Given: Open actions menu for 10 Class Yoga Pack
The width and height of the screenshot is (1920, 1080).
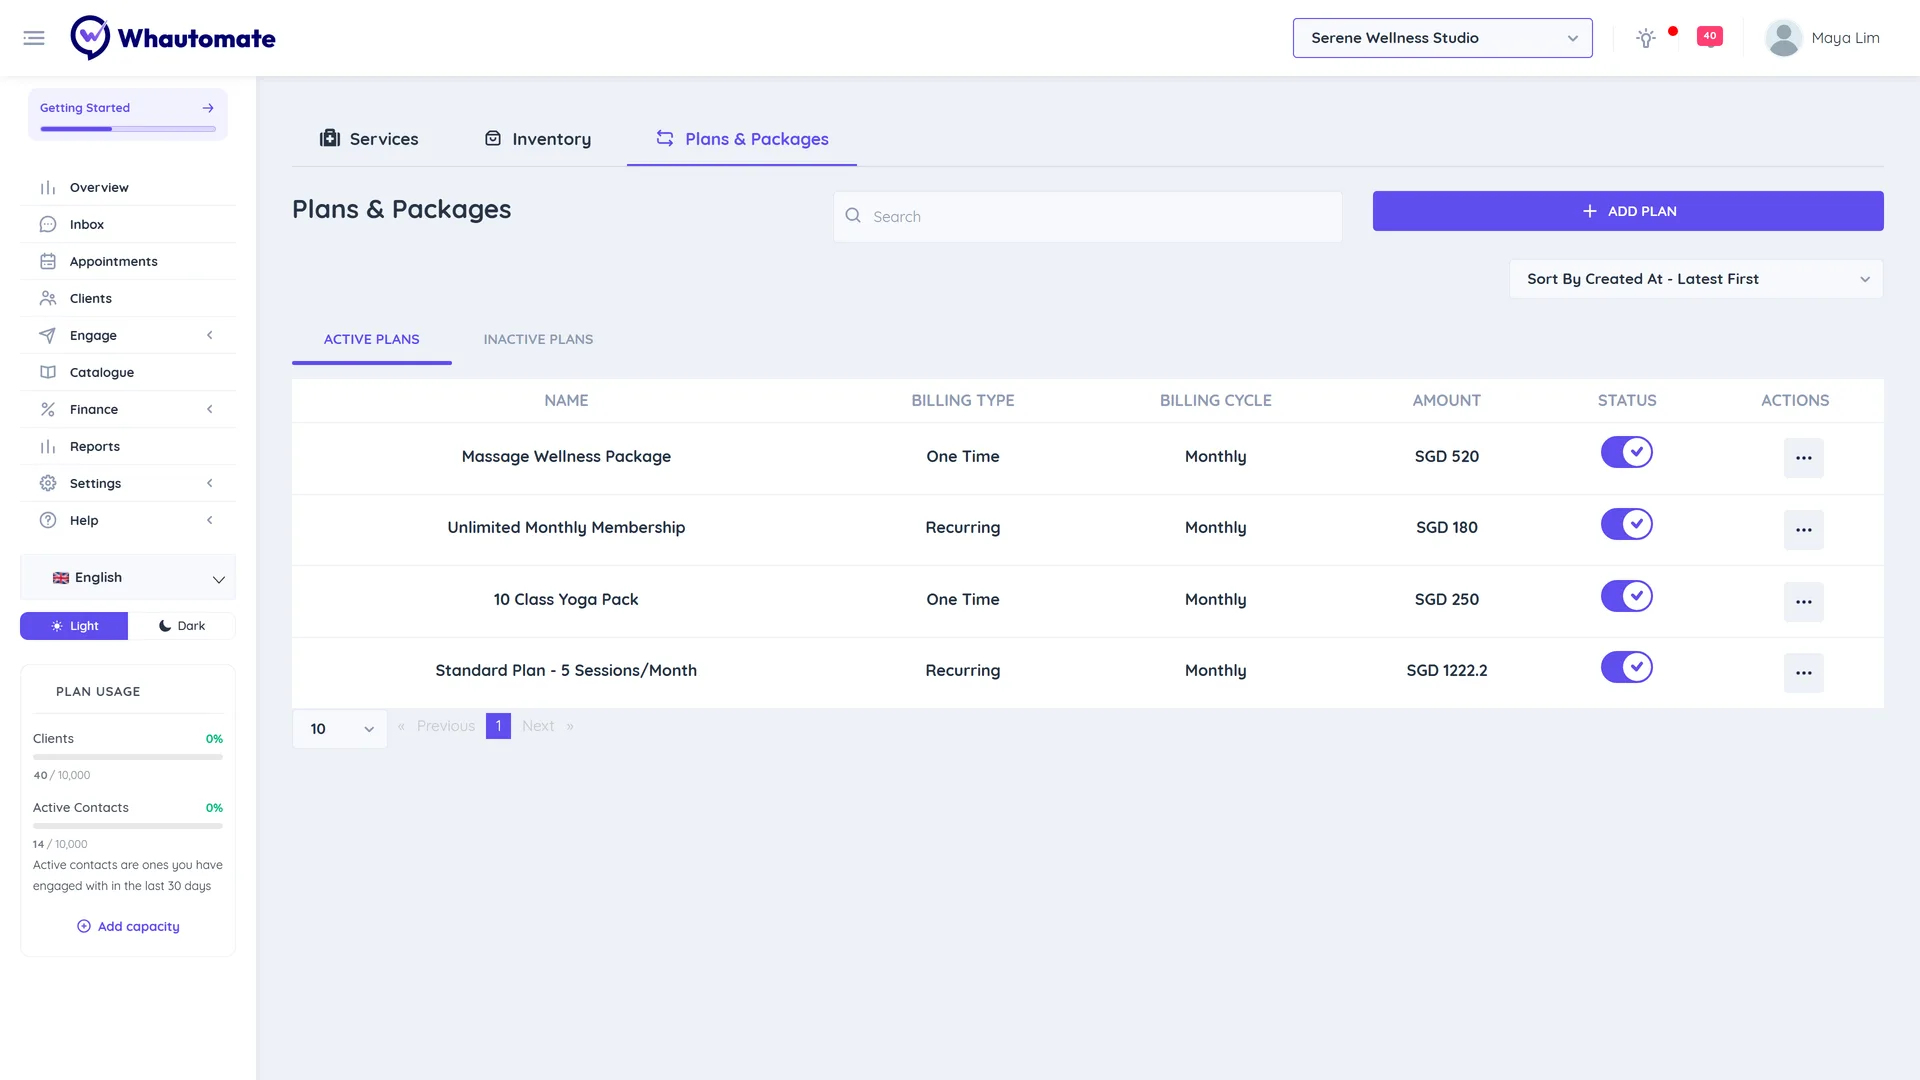Looking at the screenshot, I should [1803, 602].
